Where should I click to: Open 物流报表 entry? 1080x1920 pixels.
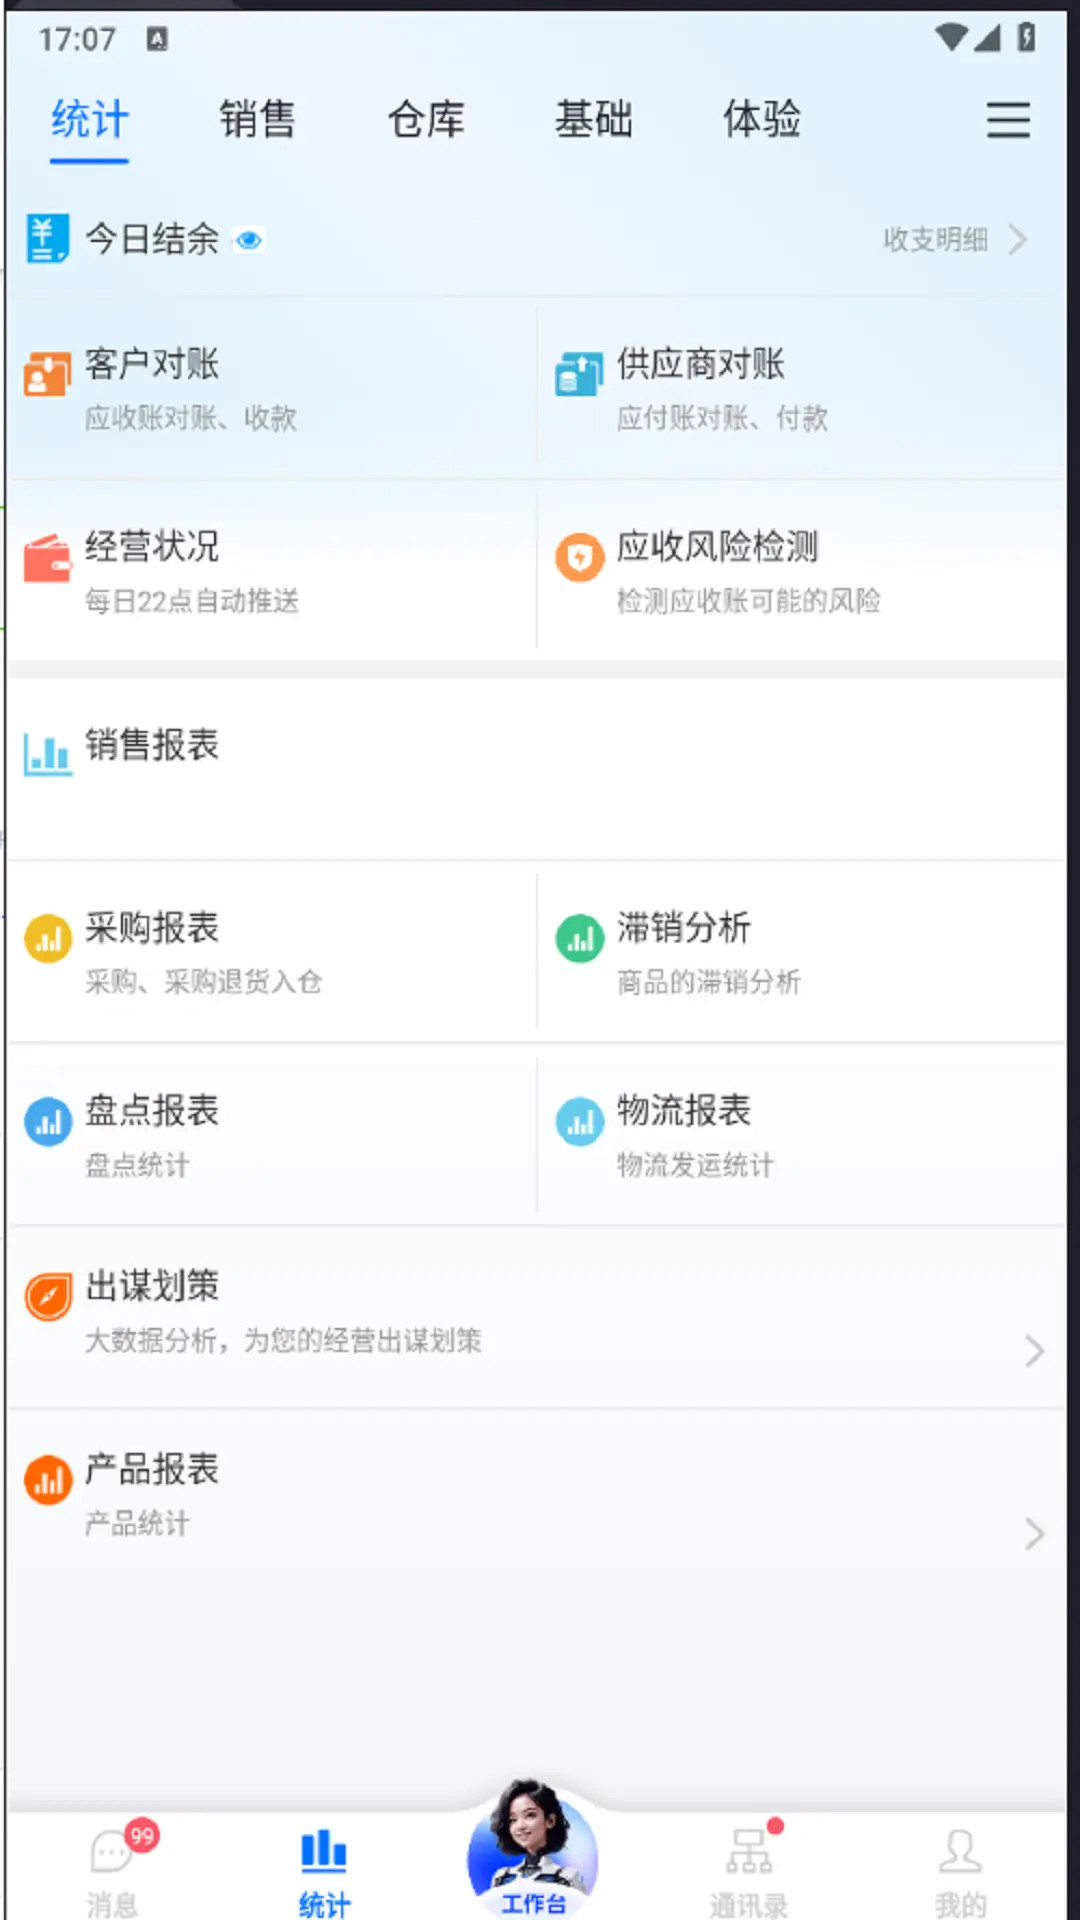point(801,1134)
